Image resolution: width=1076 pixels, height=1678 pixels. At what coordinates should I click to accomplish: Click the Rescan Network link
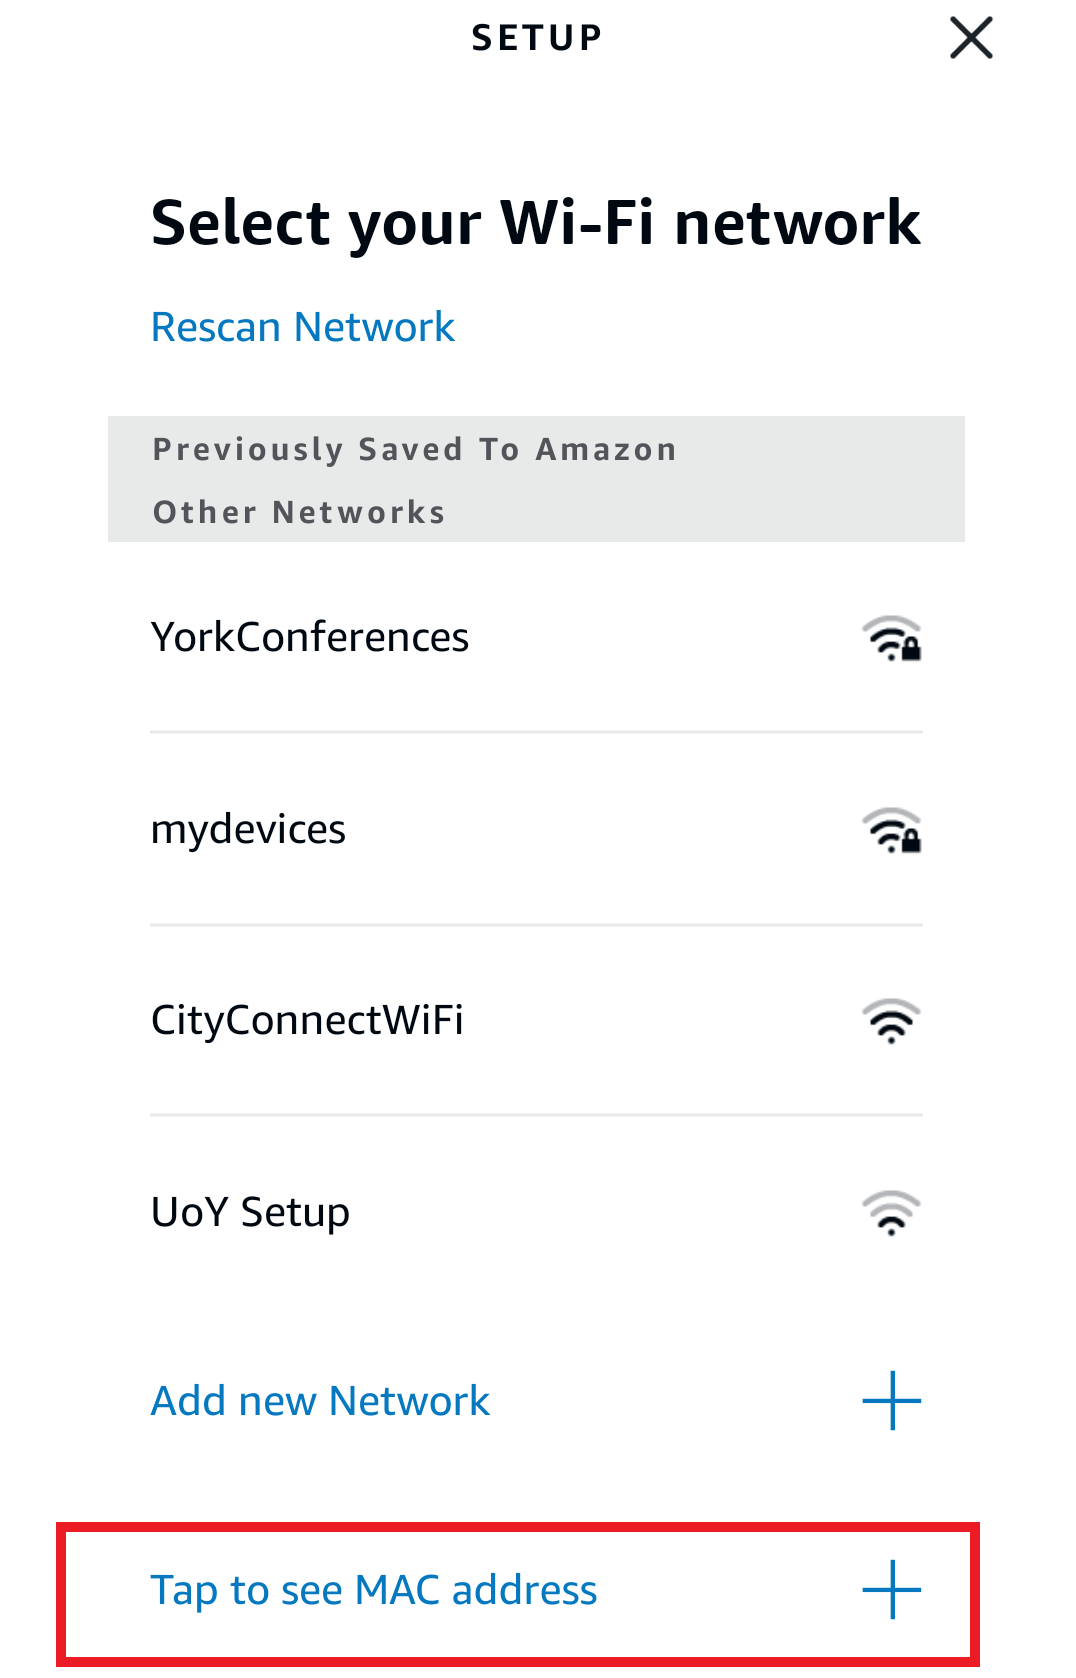point(303,327)
